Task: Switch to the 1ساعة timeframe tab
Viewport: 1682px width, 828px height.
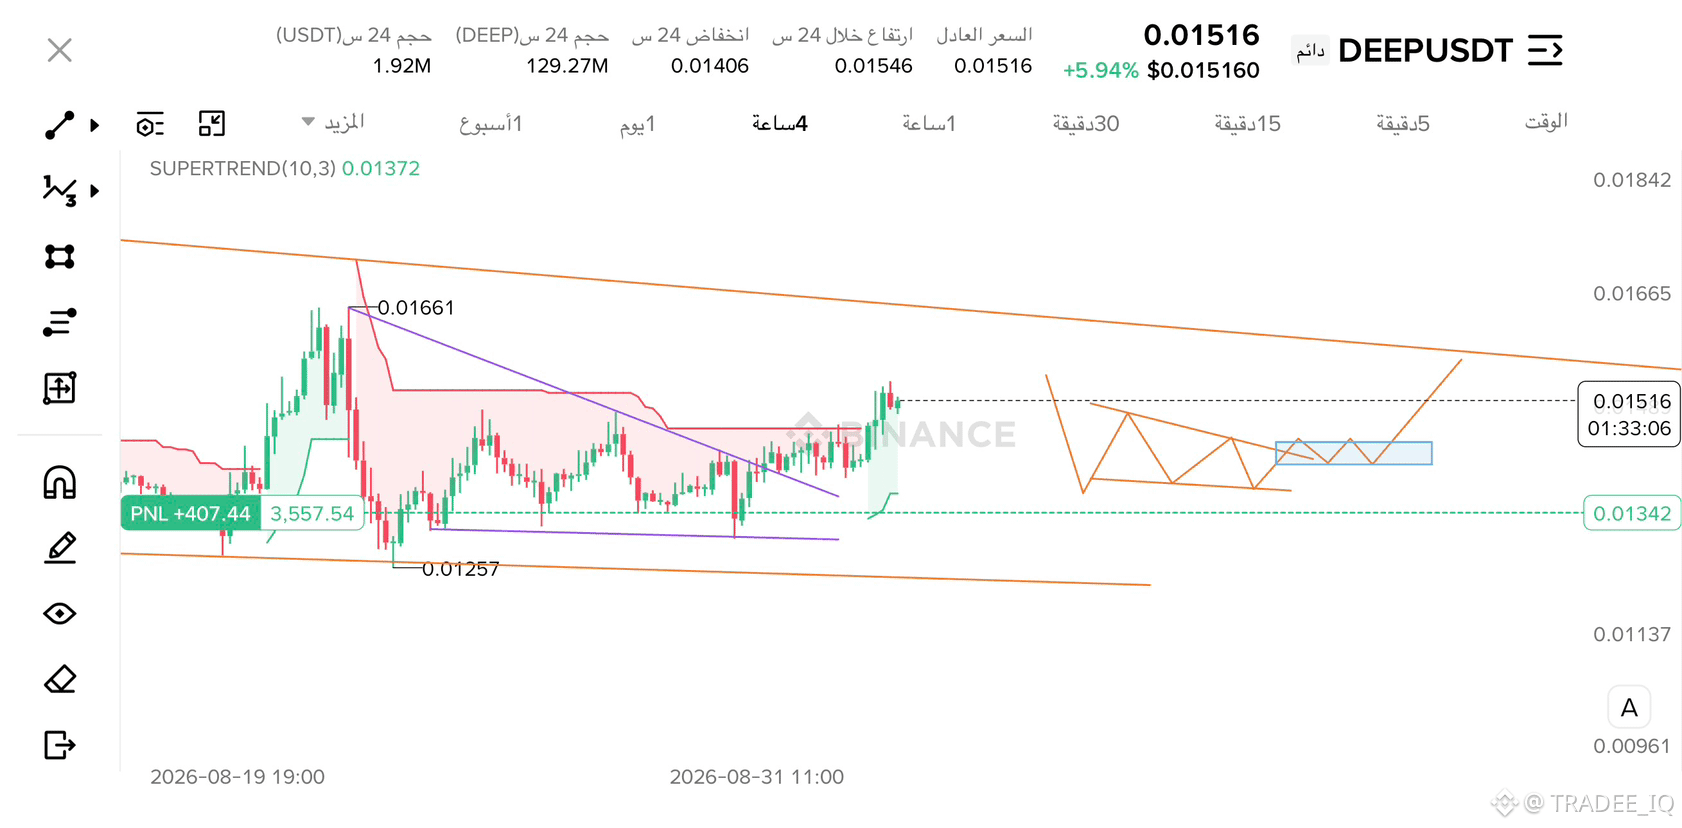Action: click(929, 123)
